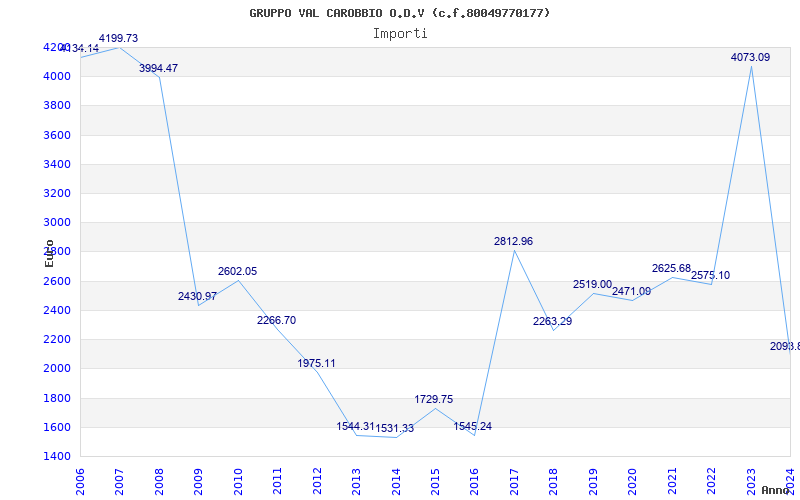Click the 2602.05 value label

238,271
